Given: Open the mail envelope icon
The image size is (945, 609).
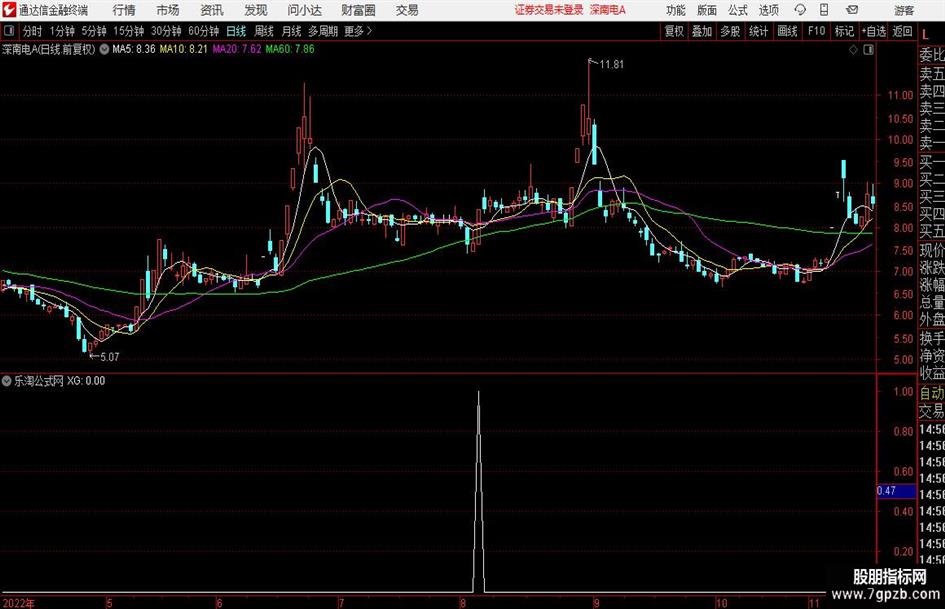Looking at the screenshot, I should 852,10.
